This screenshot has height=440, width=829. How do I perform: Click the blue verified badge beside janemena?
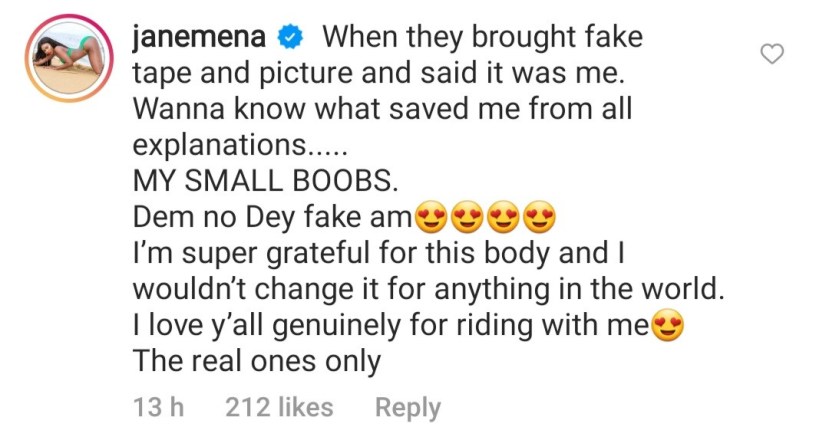[x=289, y=38]
